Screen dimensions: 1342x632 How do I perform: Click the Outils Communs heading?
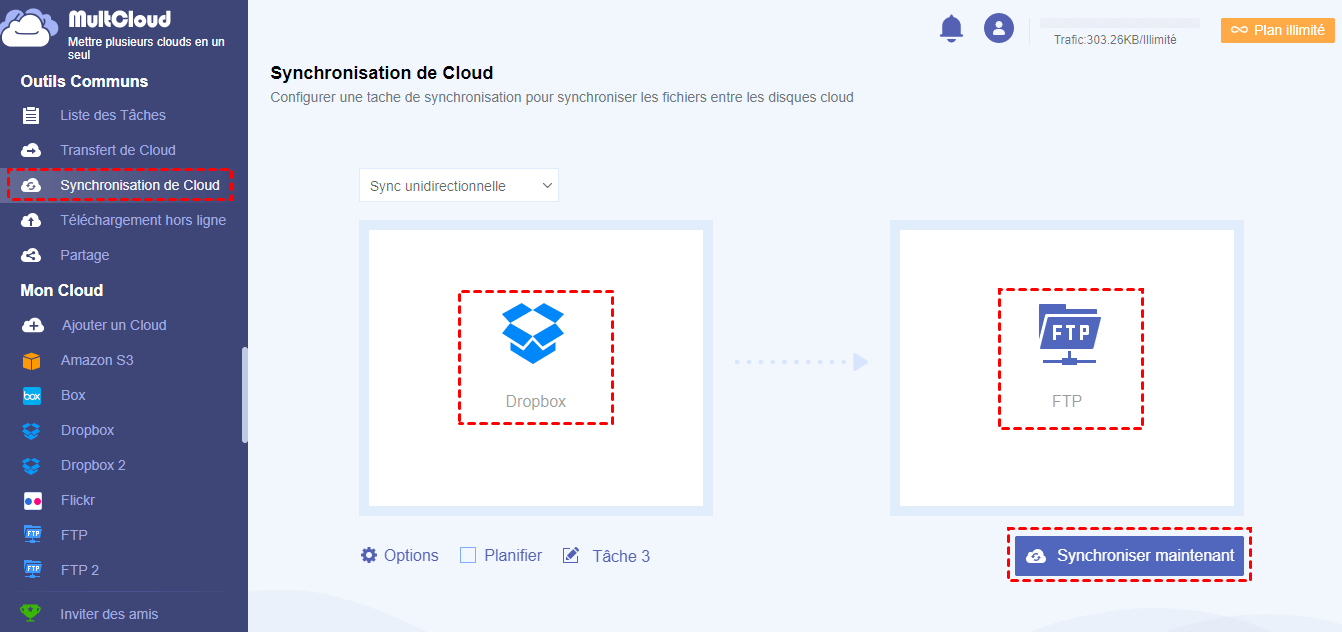(x=84, y=81)
